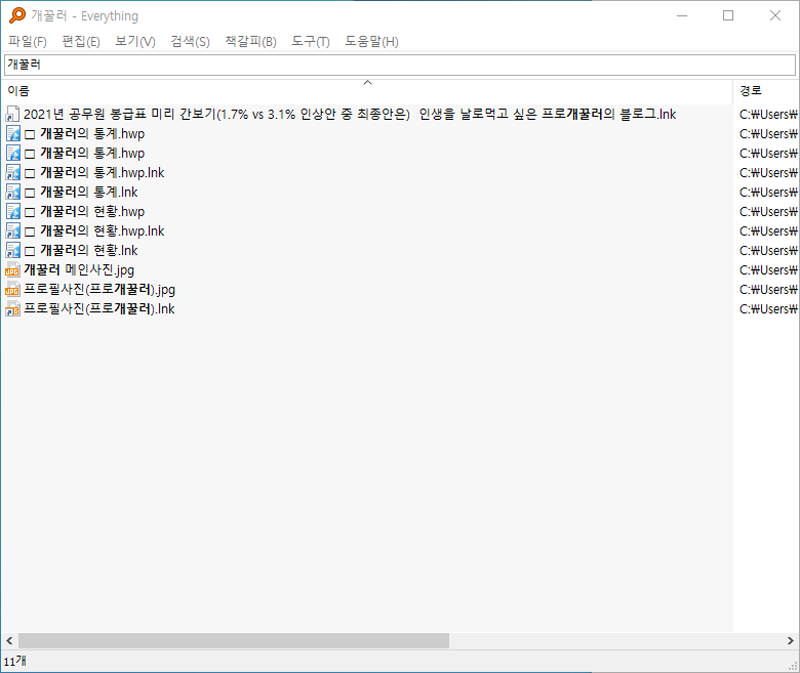Screen dimensions: 800x673
Task: Minimize the Everything window
Action: [x=682, y=16]
